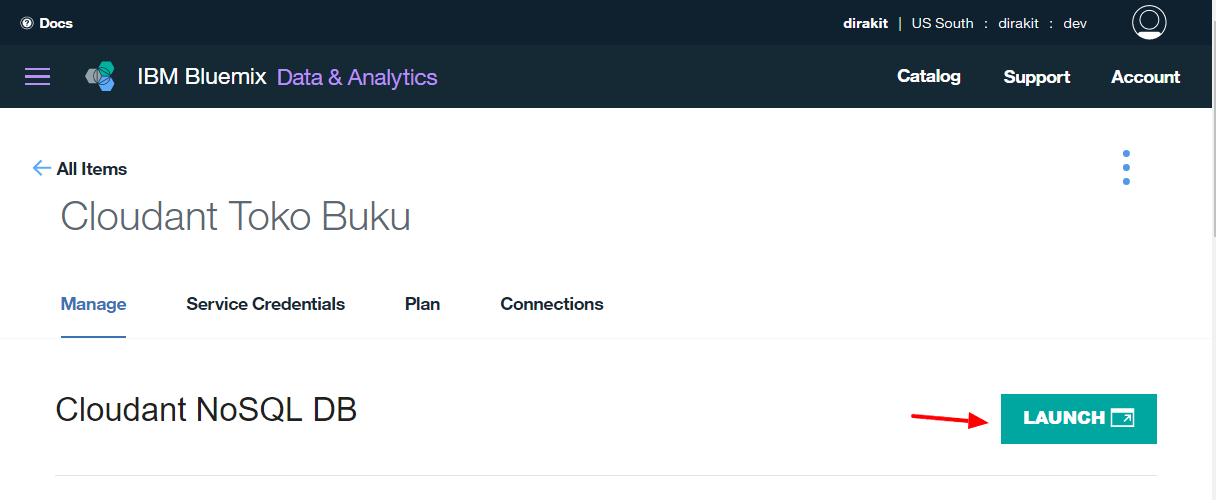
Task: Go back using the All Items arrow
Action: pyautogui.click(x=41, y=168)
